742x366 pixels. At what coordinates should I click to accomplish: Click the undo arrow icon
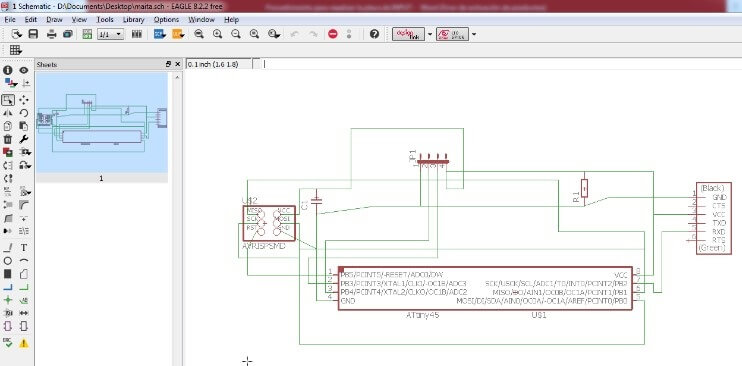point(294,34)
